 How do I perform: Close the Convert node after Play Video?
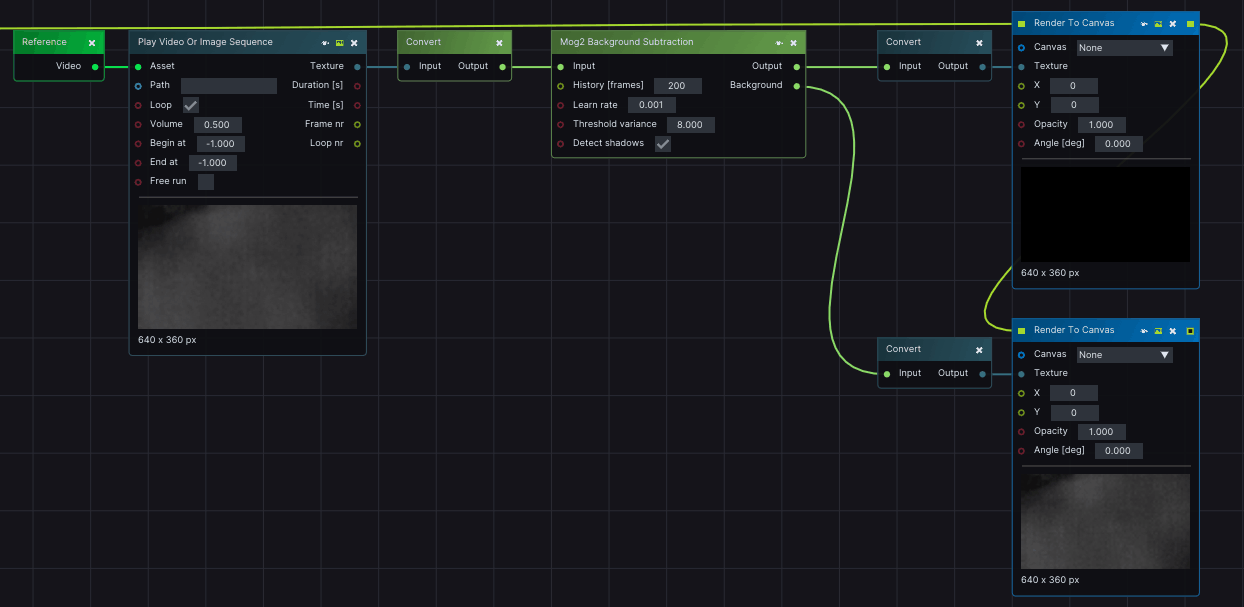coord(499,43)
